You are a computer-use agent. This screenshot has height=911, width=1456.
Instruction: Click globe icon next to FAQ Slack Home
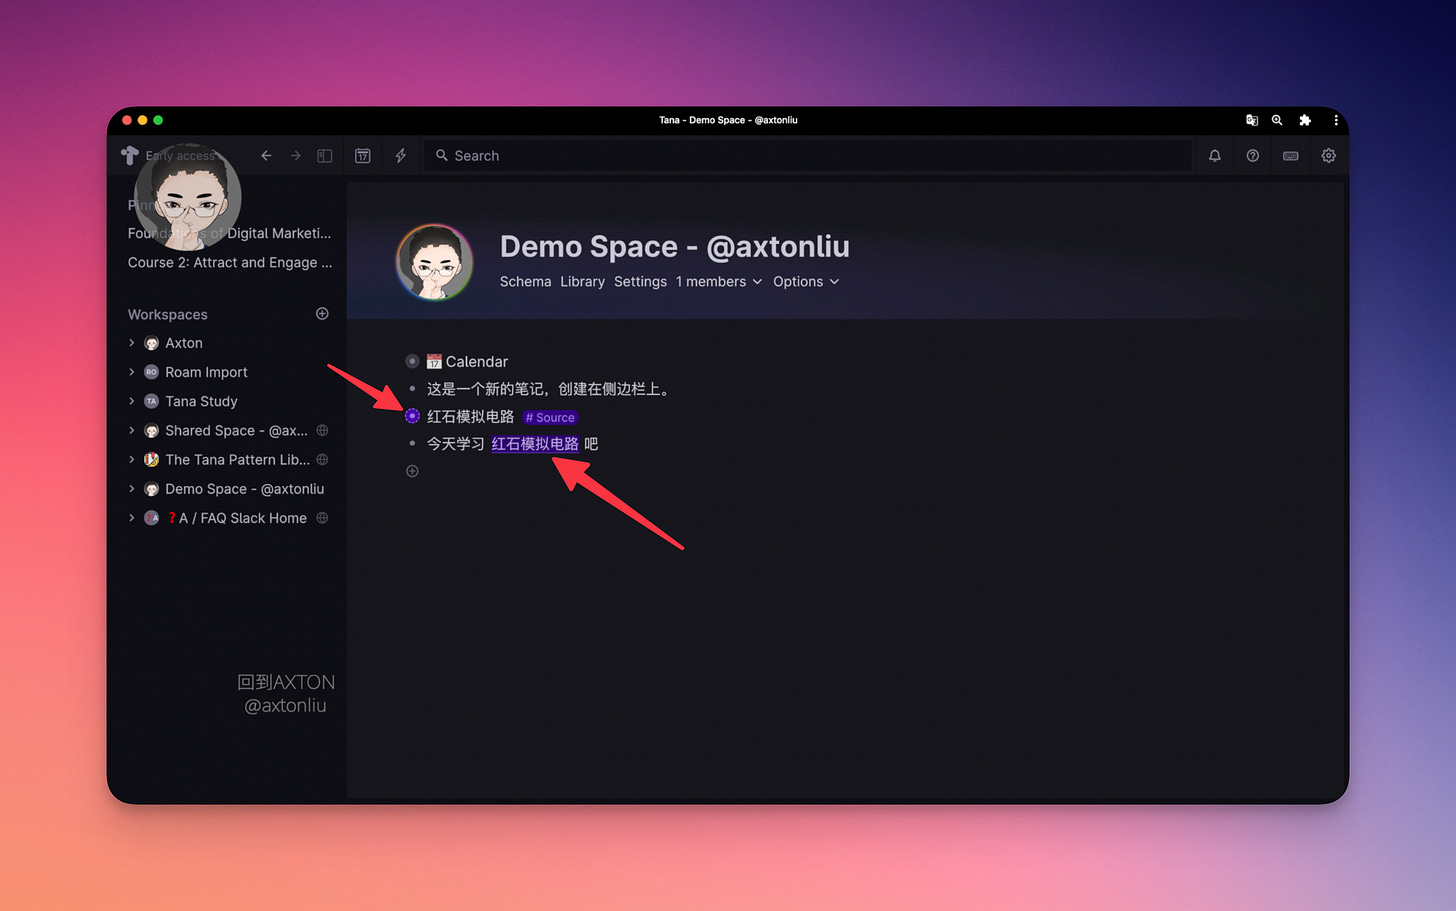coord(322,518)
